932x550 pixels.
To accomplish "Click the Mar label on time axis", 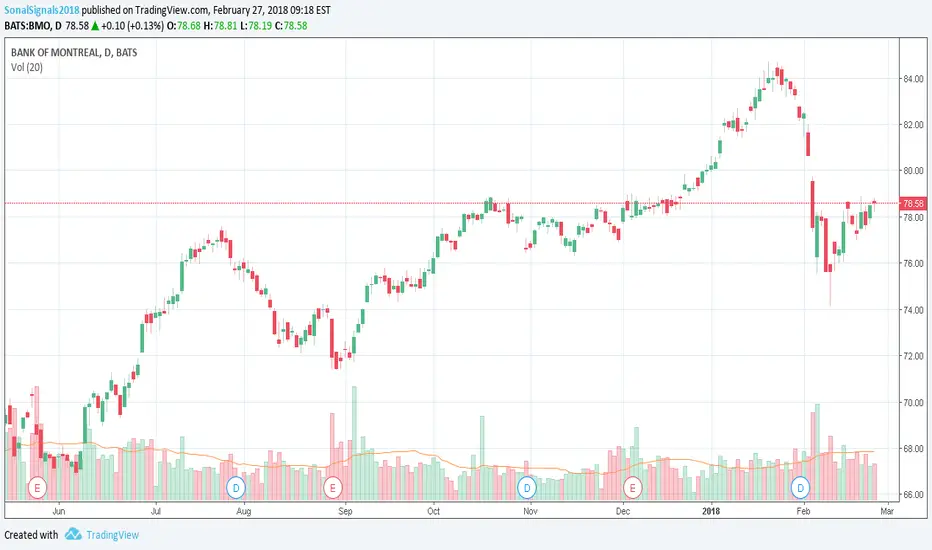I will point(887,511).
